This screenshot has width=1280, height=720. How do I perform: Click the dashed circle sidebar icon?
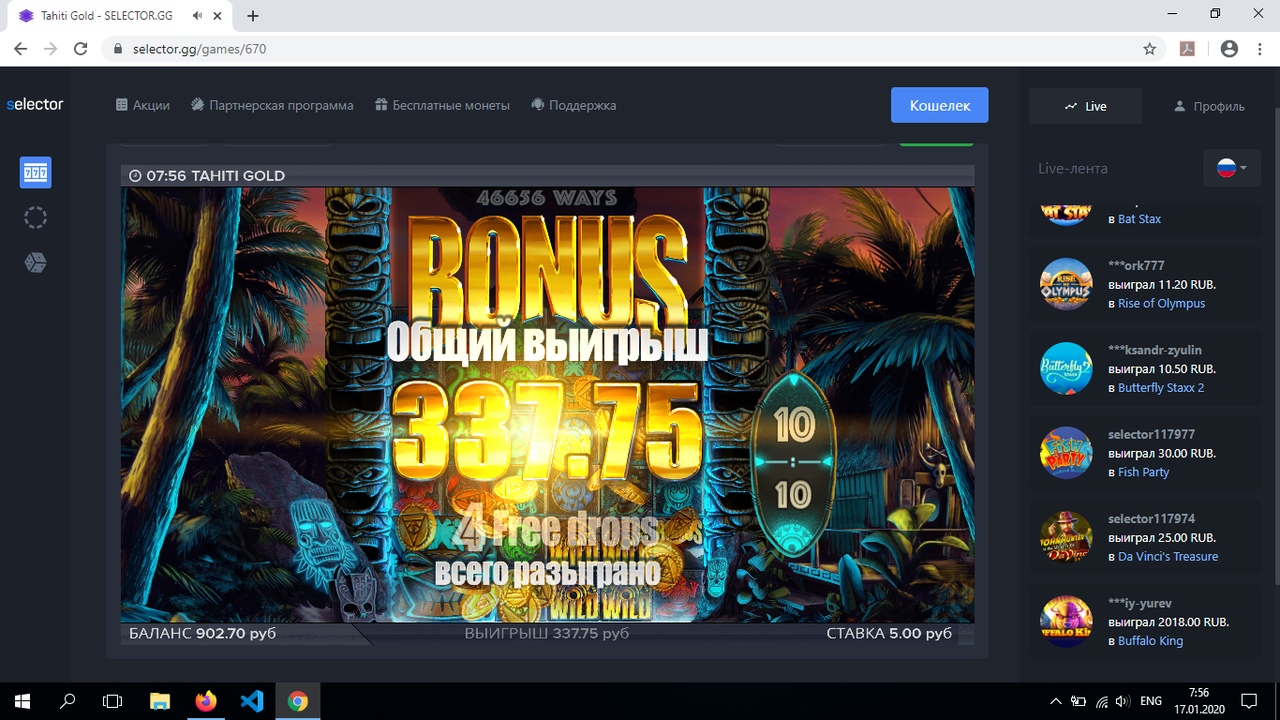35,218
